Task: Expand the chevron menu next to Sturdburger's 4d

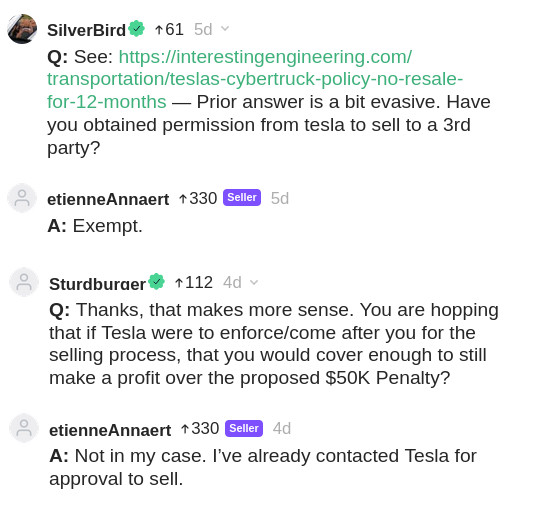Action: pyautogui.click(x=254, y=282)
